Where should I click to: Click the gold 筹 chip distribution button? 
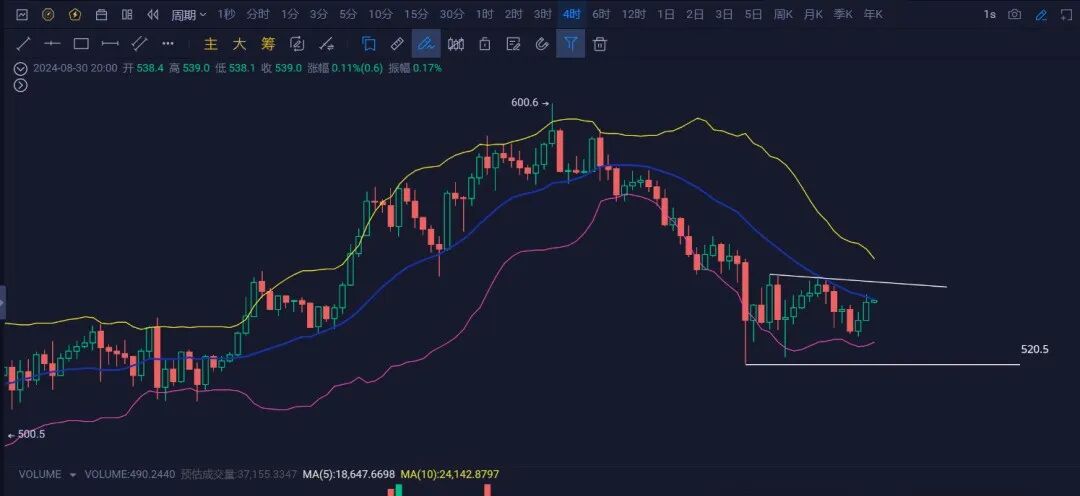[268, 44]
